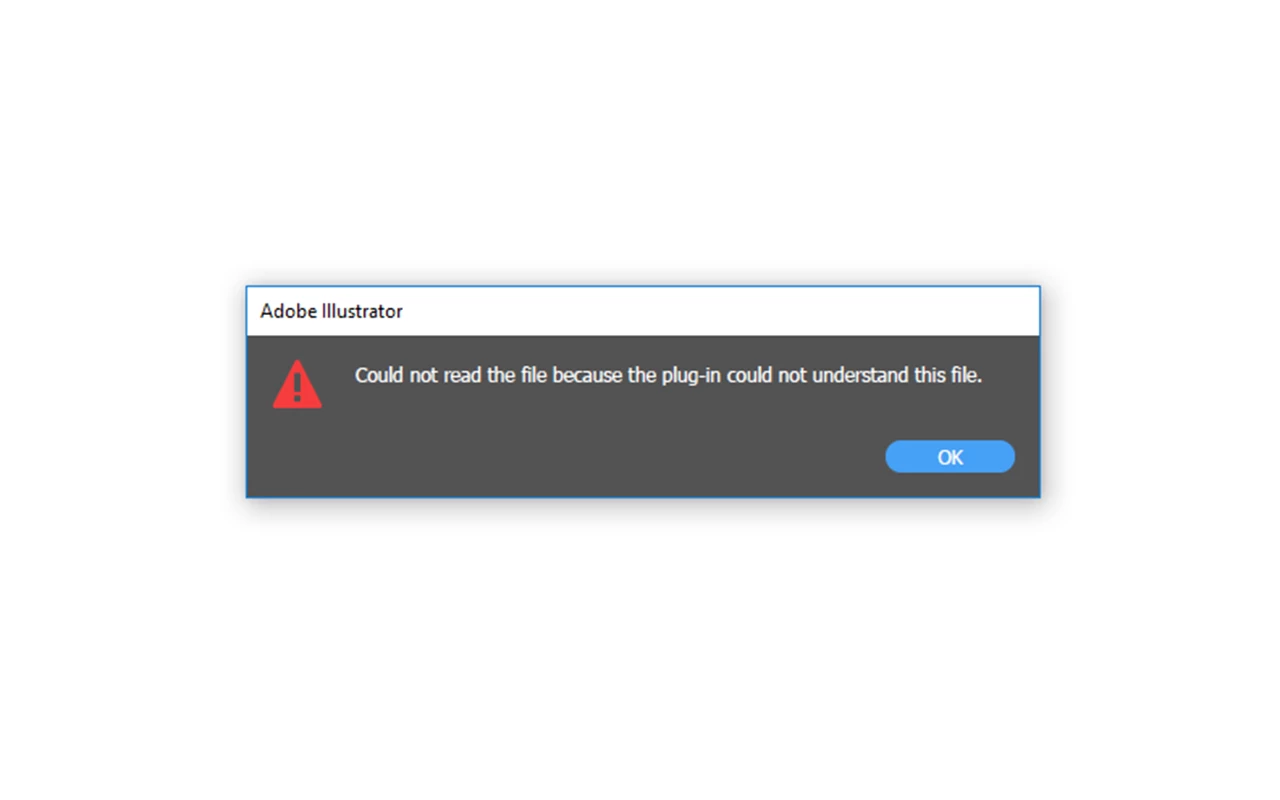1280x800 pixels.
Task: Click the word "Adobe" in the title
Action: coord(284,311)
